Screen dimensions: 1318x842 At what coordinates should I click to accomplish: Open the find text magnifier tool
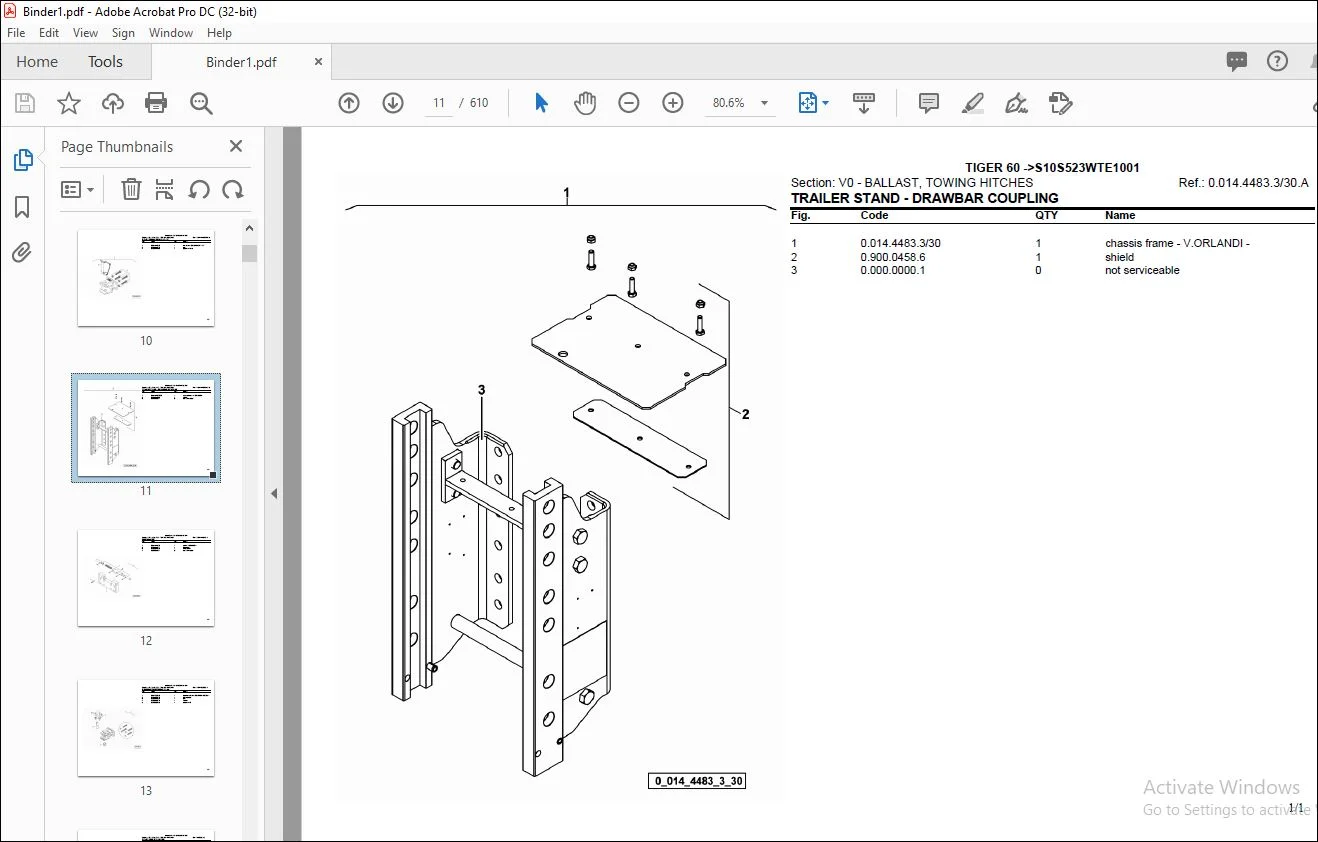click(x=201, y=103)
